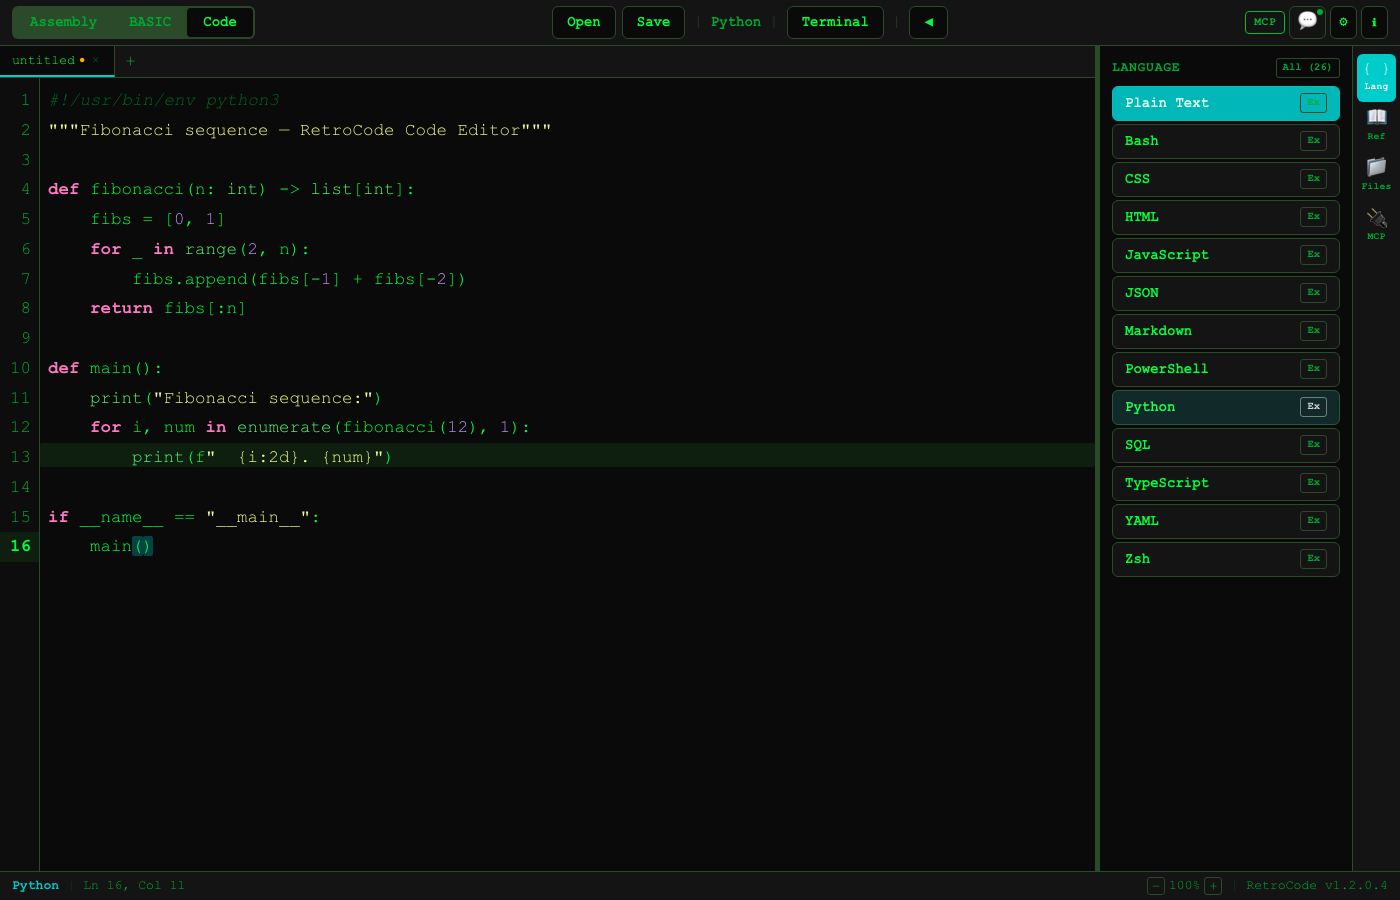The image size is (1400, 900).
Task: Open the Python language selector in status bar
Action: coord(35,885)
